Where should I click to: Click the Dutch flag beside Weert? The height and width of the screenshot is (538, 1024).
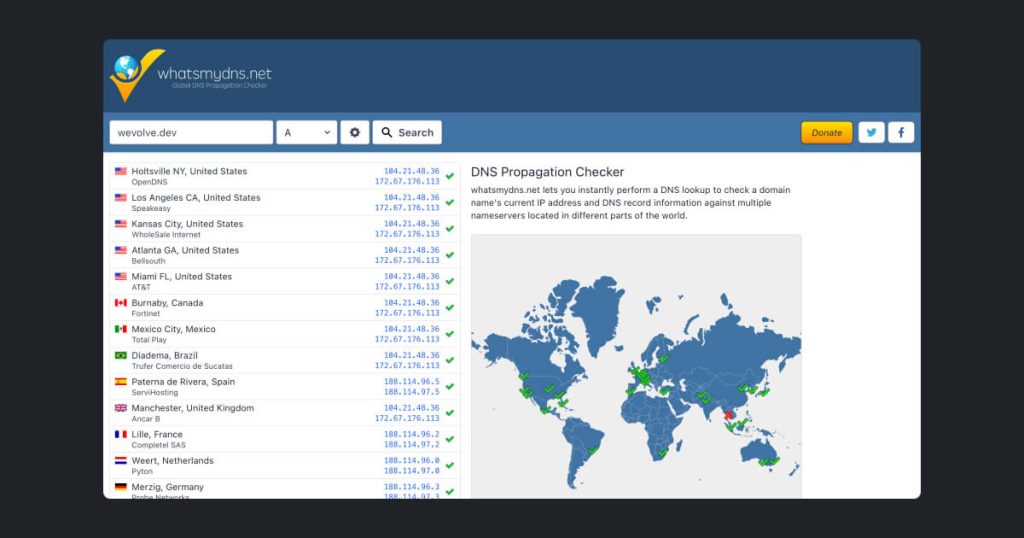121,460
